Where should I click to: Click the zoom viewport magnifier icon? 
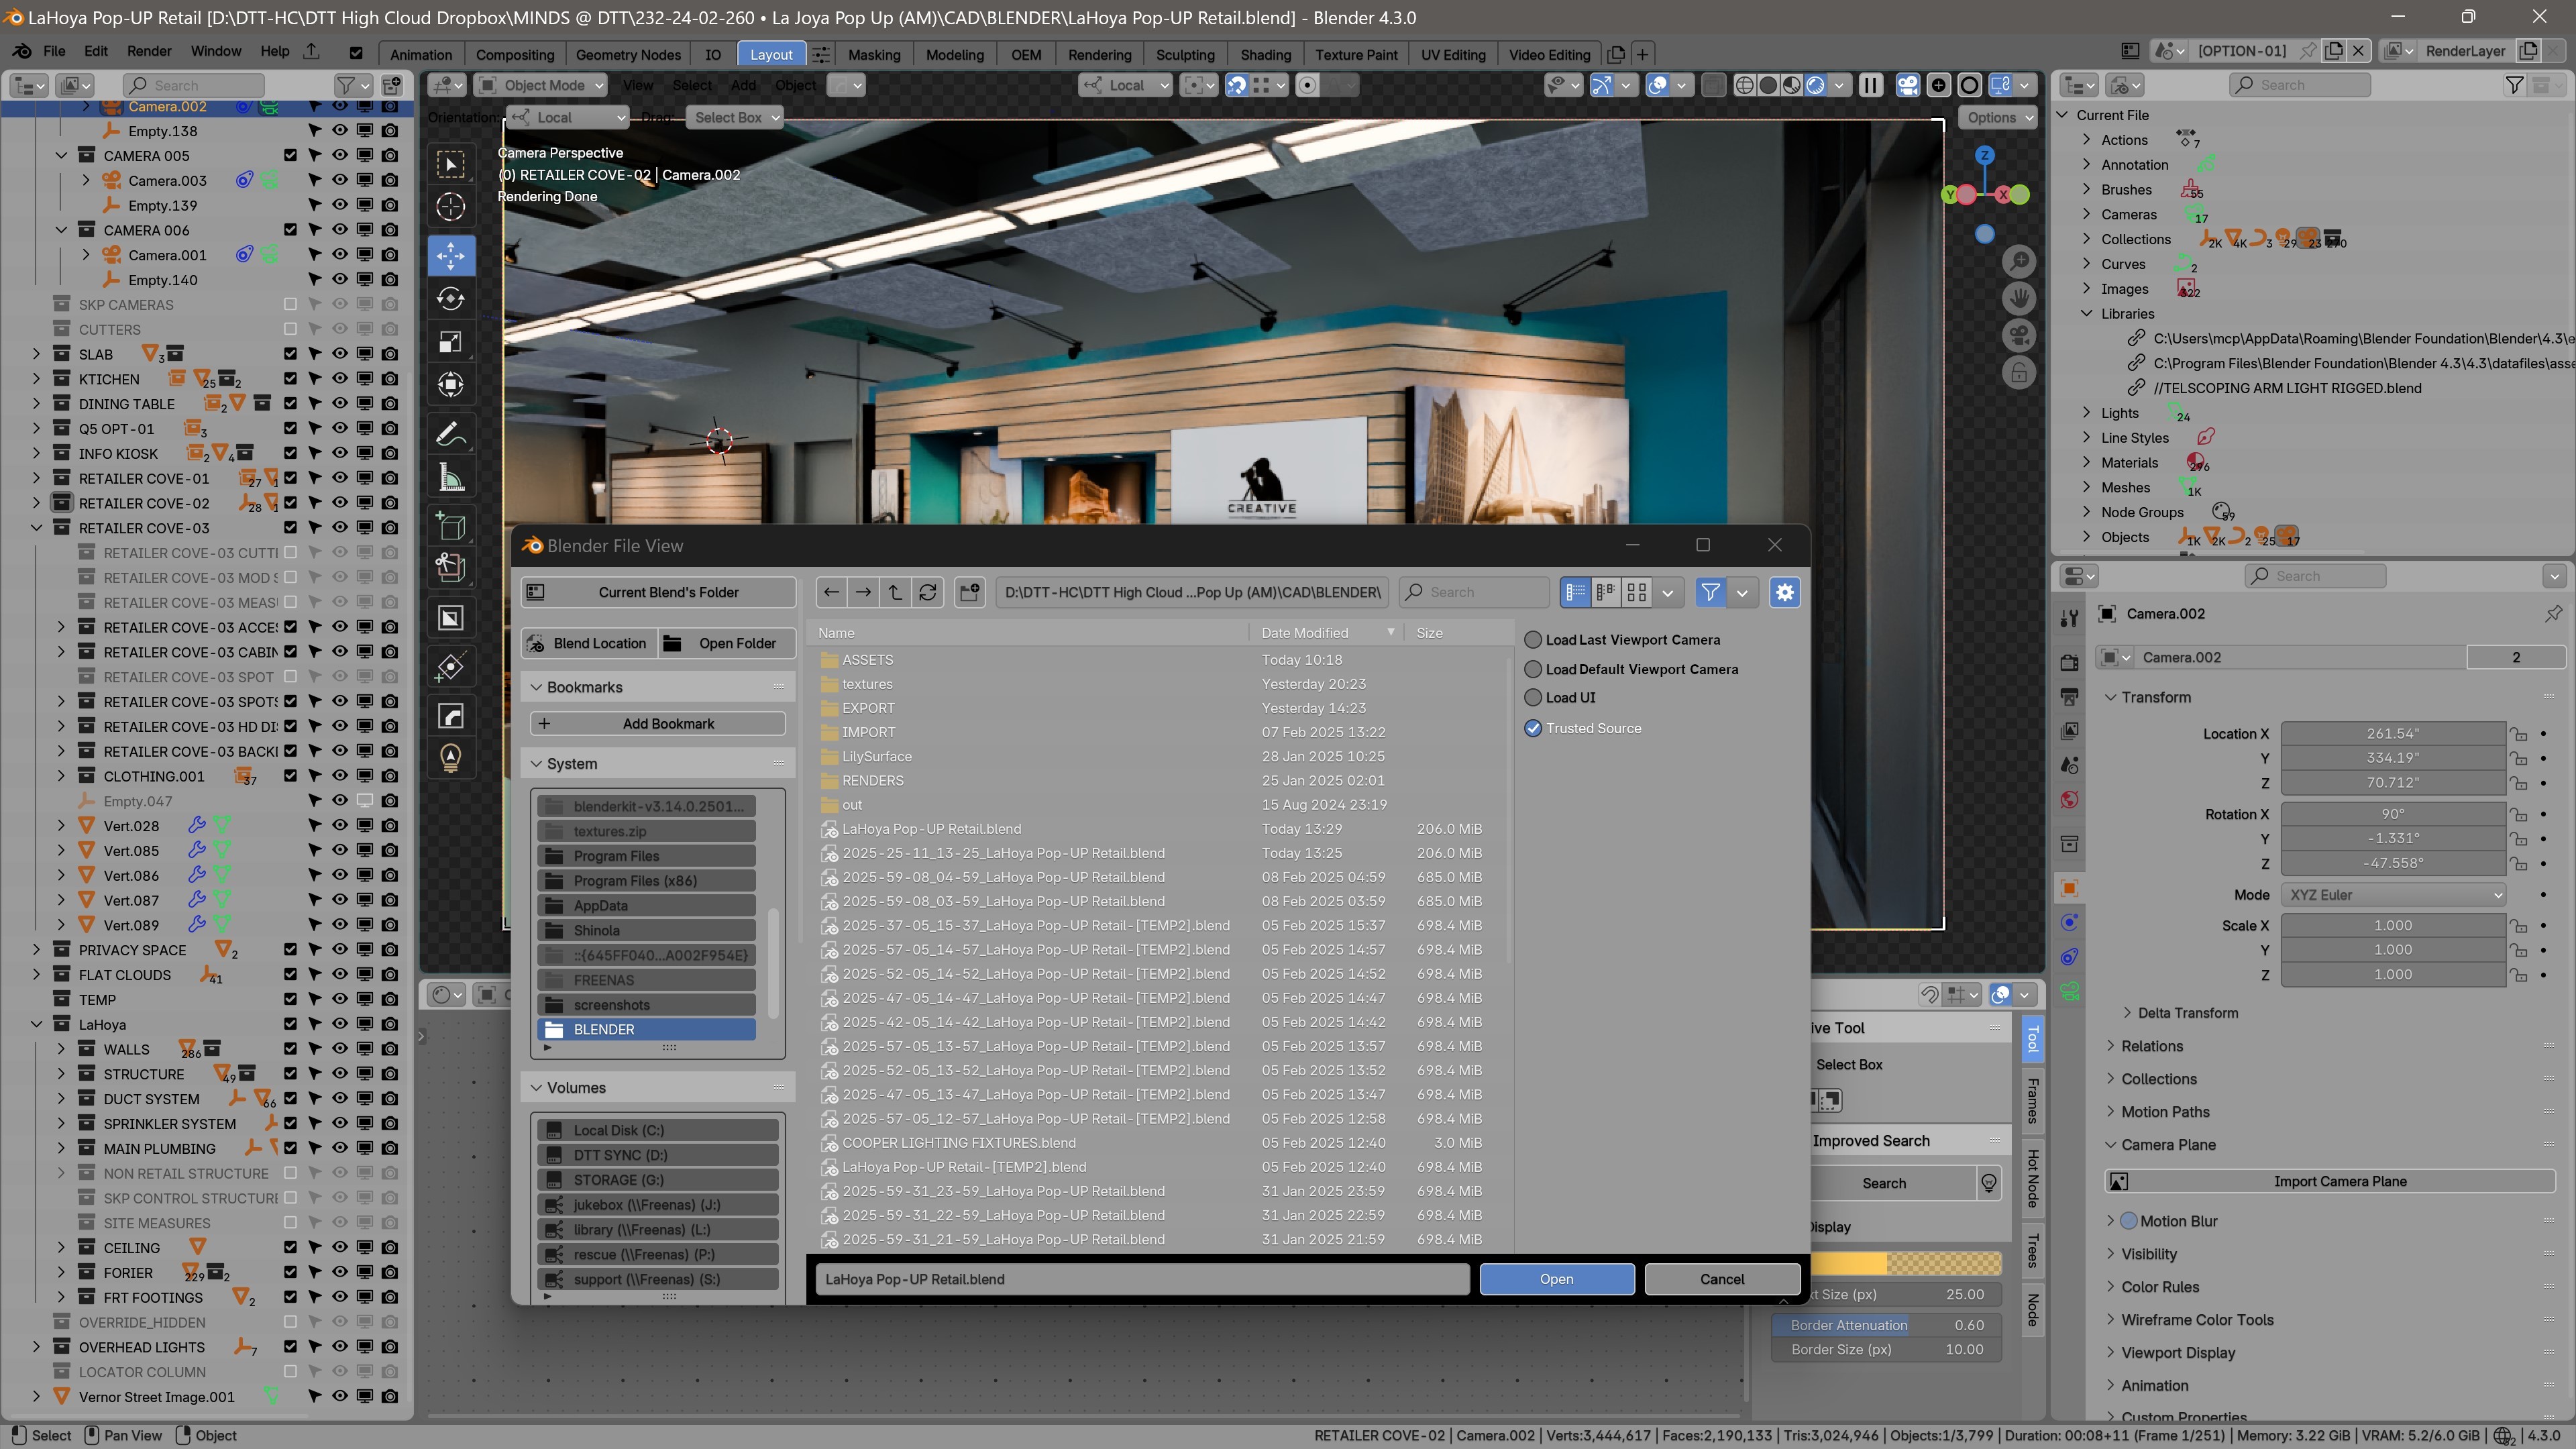[x=2019, y=262]
